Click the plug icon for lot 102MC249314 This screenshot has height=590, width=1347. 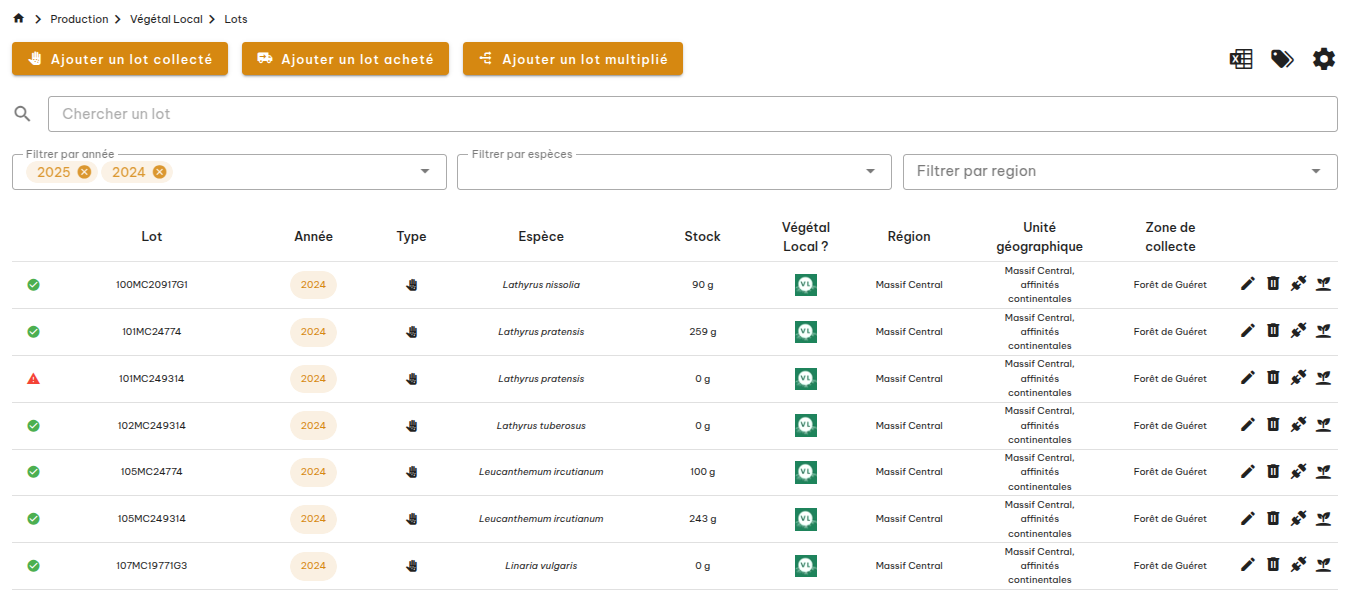(x=1298, y=425)
